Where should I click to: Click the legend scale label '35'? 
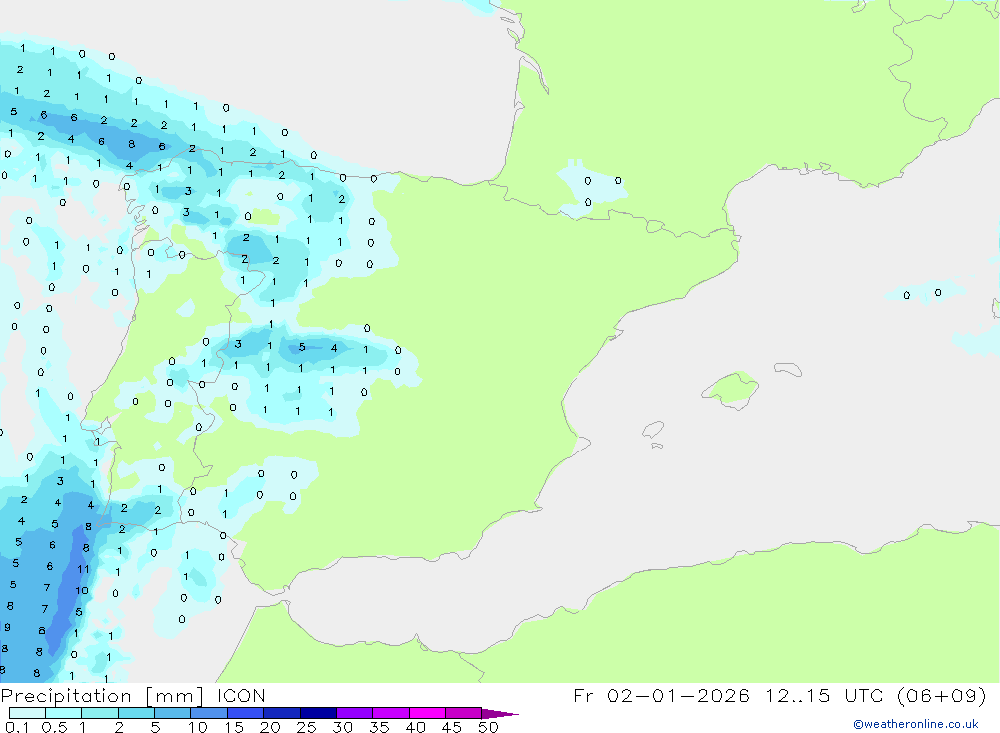click(x=379, y=727)
